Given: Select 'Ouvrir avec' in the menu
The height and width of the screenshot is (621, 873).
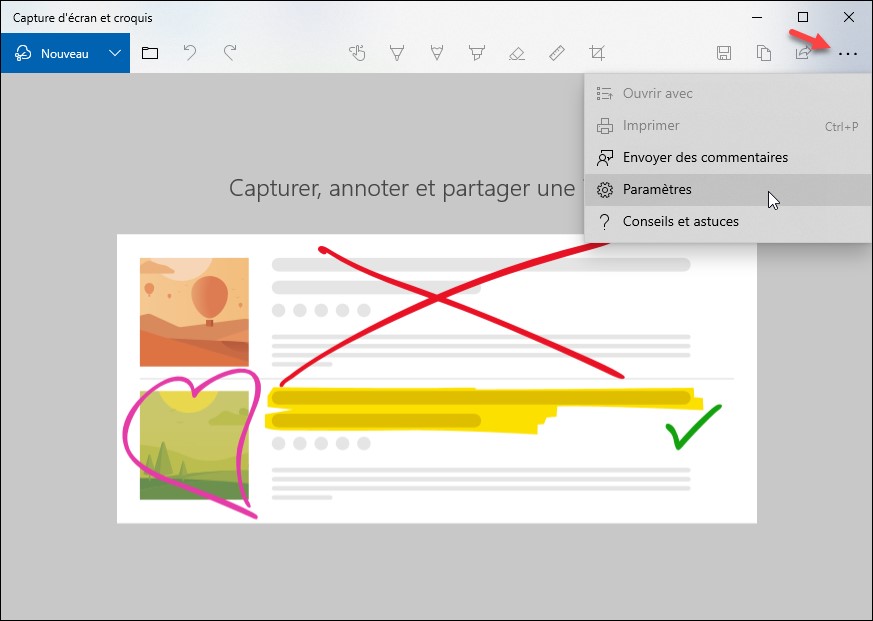Looking at the screenshot, I should (x=657, y=93).
